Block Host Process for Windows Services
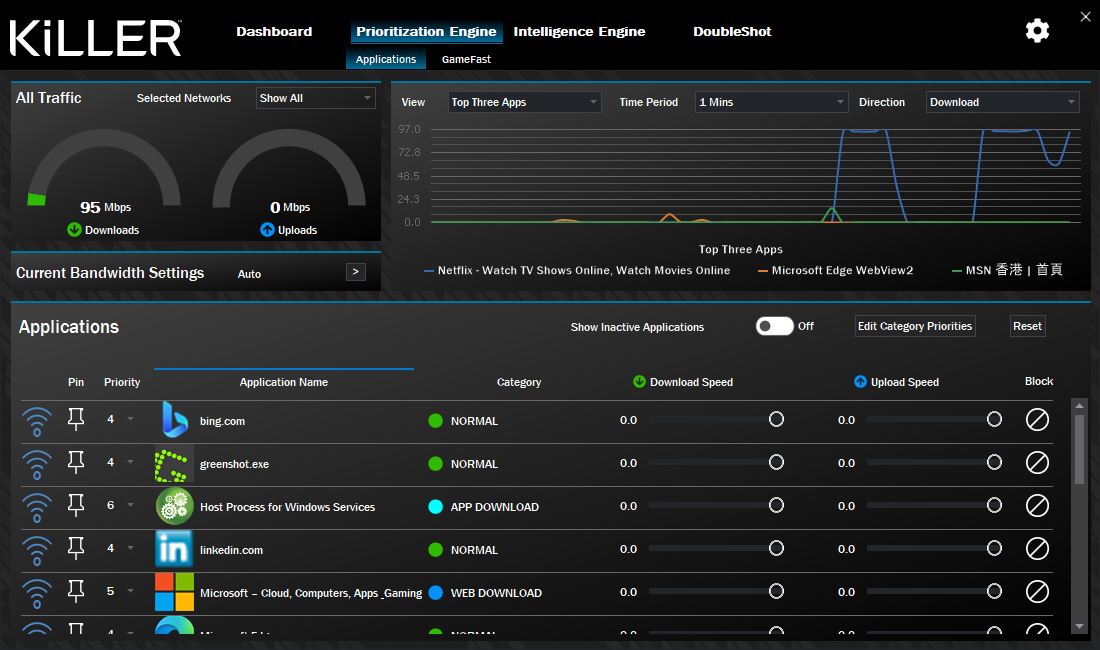 point(1037,506)
